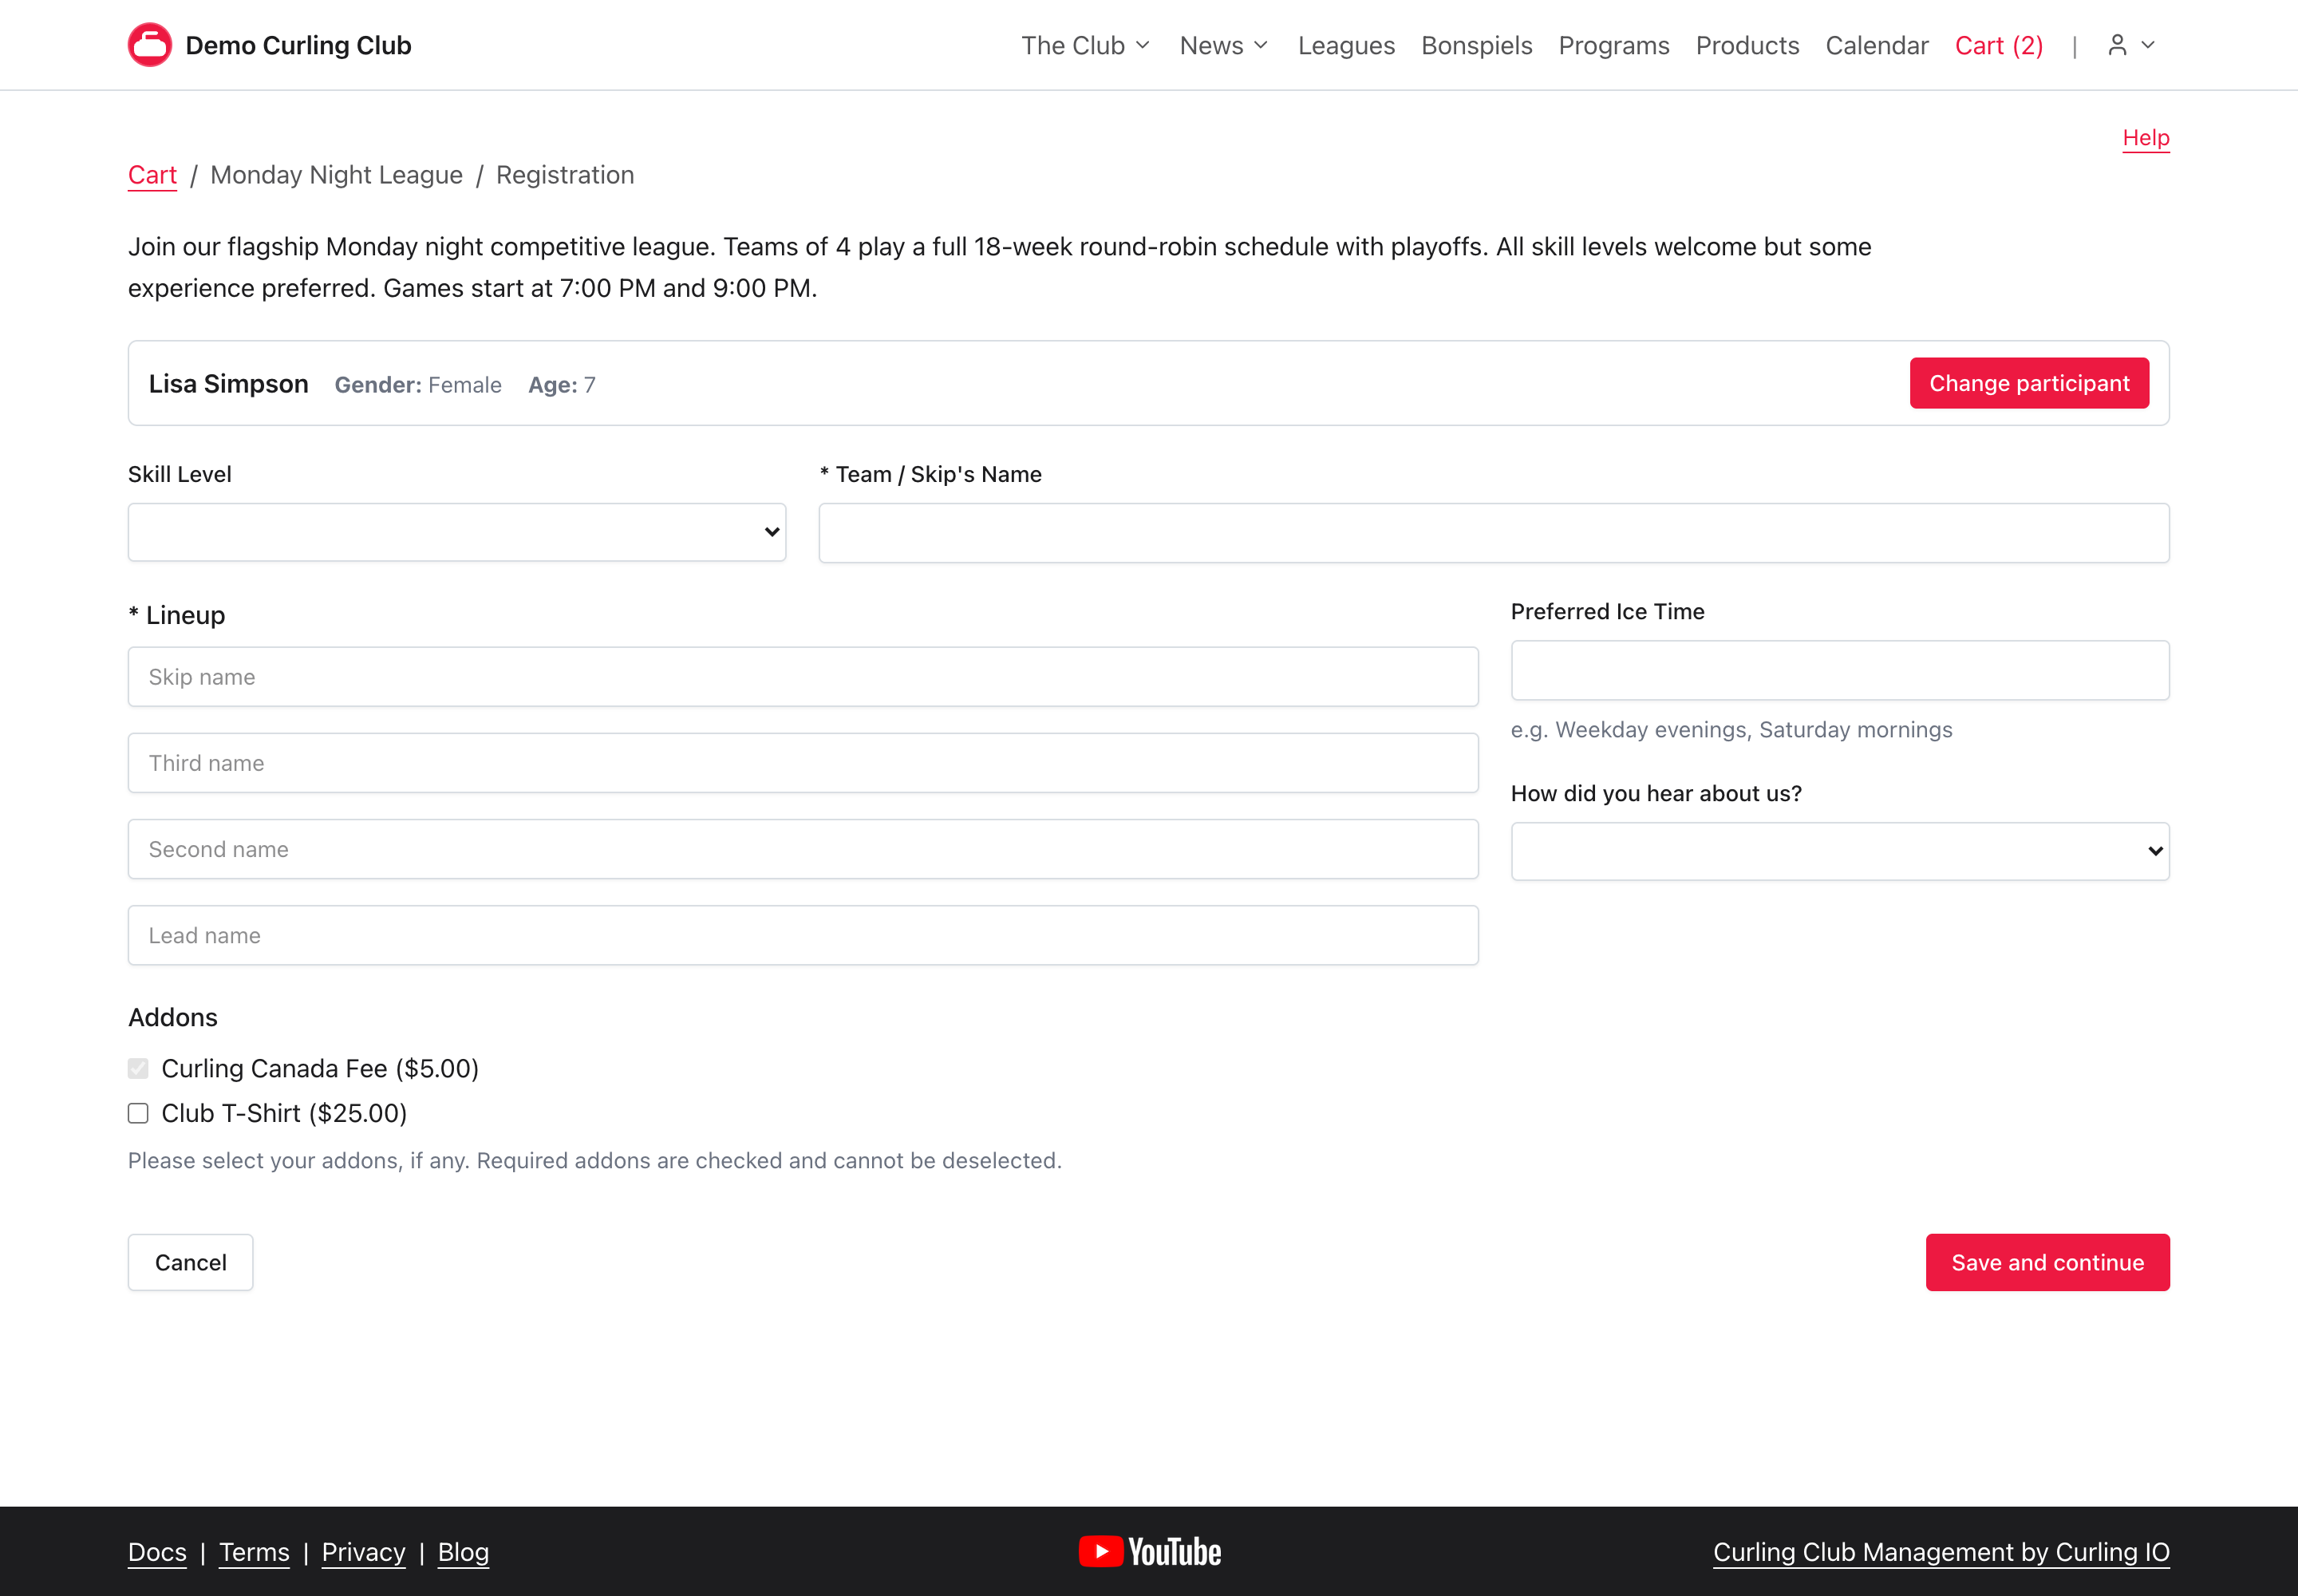This screenshot has height=1596, width=2298.
Task: Click the Lead name input
Action: click(802, 935)
